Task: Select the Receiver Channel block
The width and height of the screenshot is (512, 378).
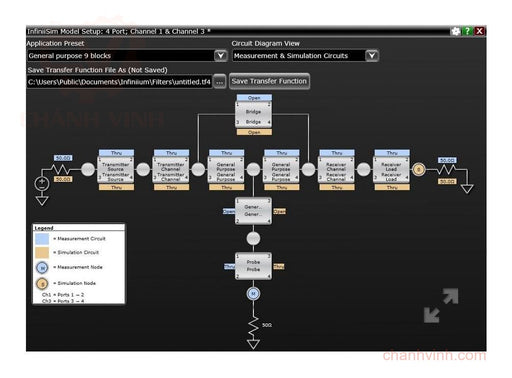Action: [x=336, y=170]
